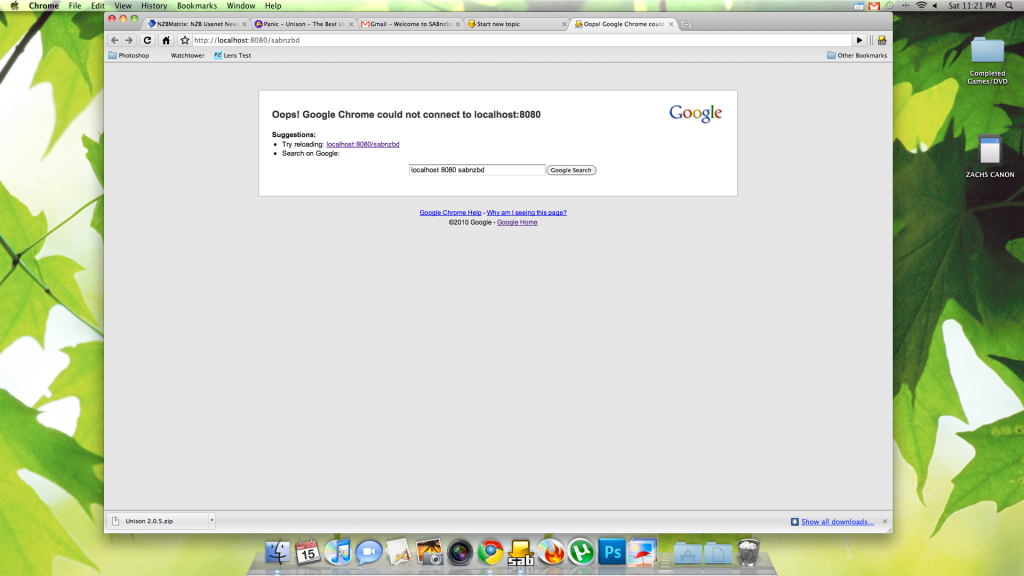Open the View menu
The width and height of the screenshot is (1024, 576).
pyautogui.click(x=123, y=6)
